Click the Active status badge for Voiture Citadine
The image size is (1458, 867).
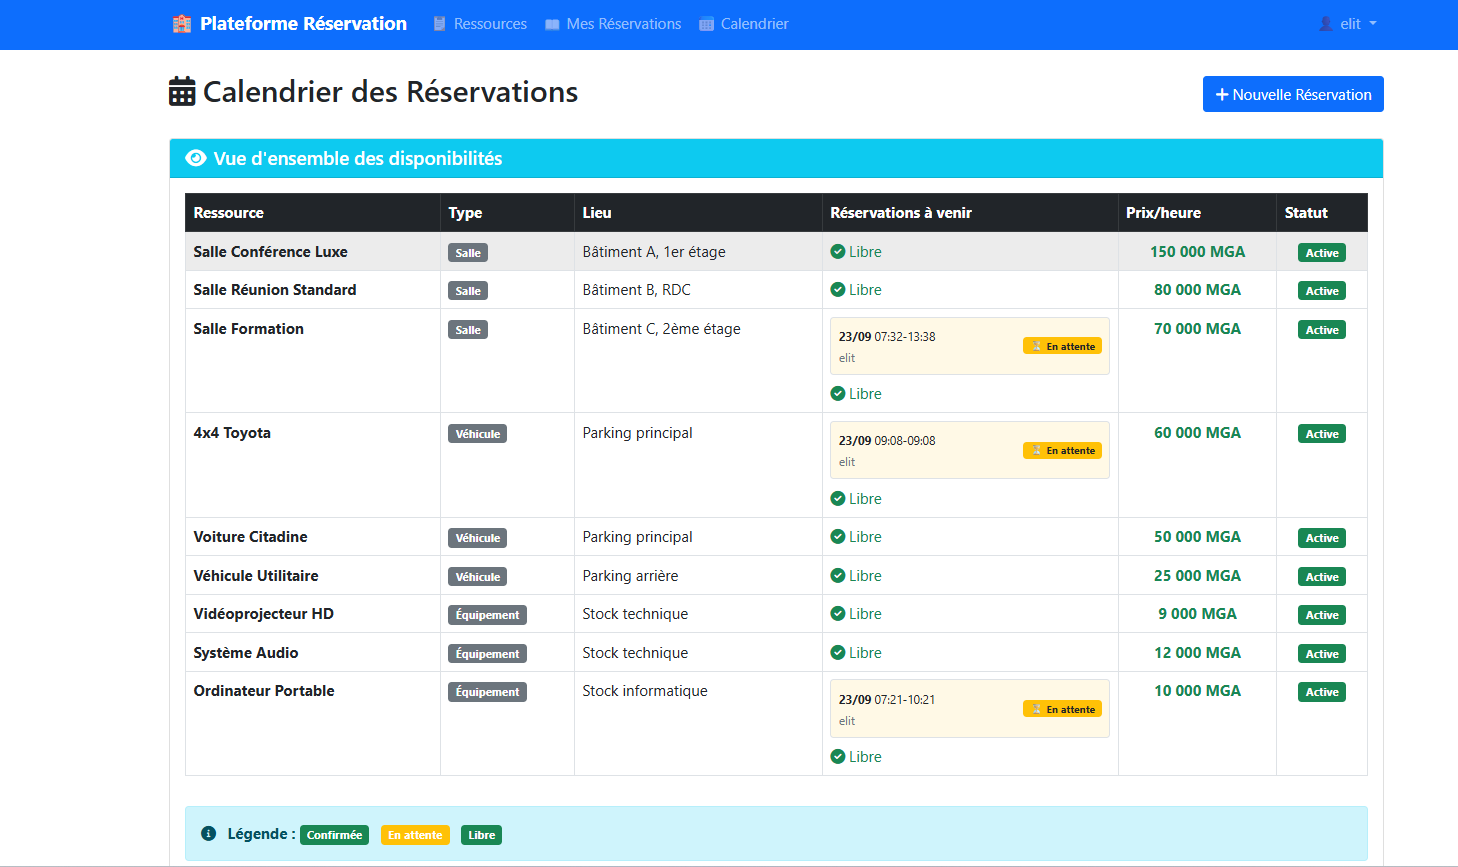click(x=1321, y=538)
